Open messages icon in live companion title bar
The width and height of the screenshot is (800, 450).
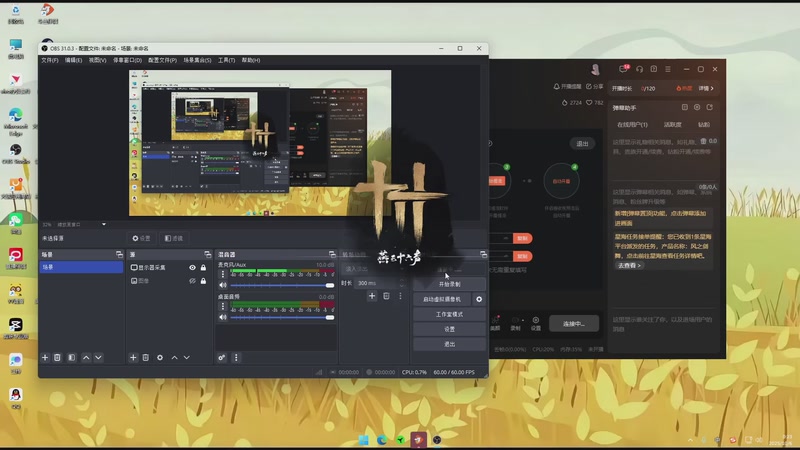(x=624, y=69)
